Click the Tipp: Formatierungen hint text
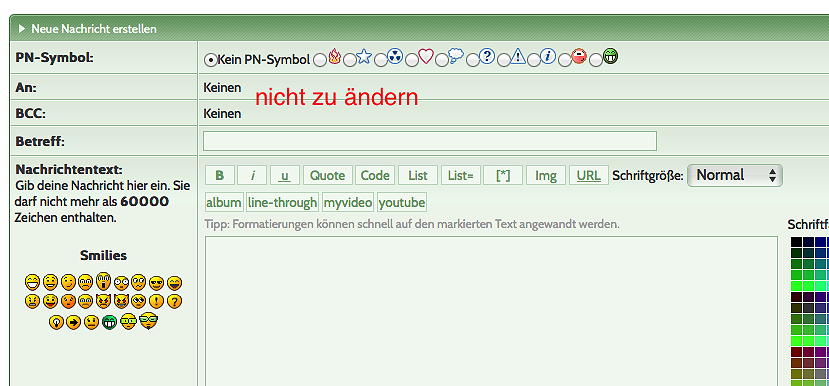 (x=412, y=224)
